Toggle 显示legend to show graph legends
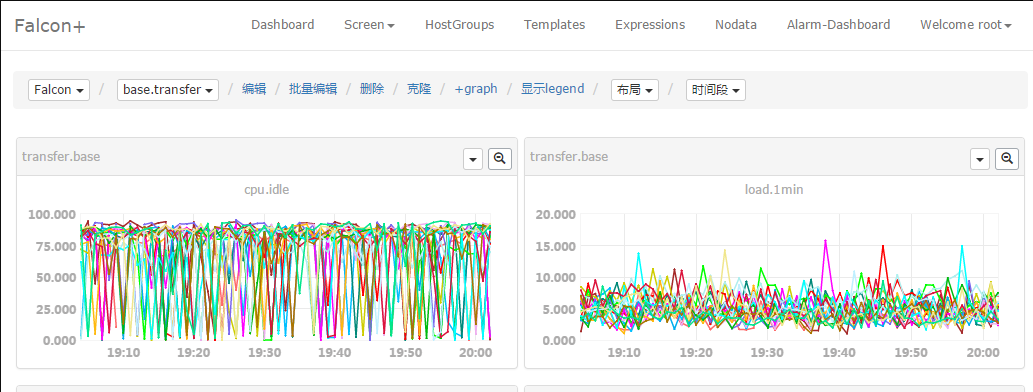This screenshot has height=392, width=1033. tap(552, 89)
